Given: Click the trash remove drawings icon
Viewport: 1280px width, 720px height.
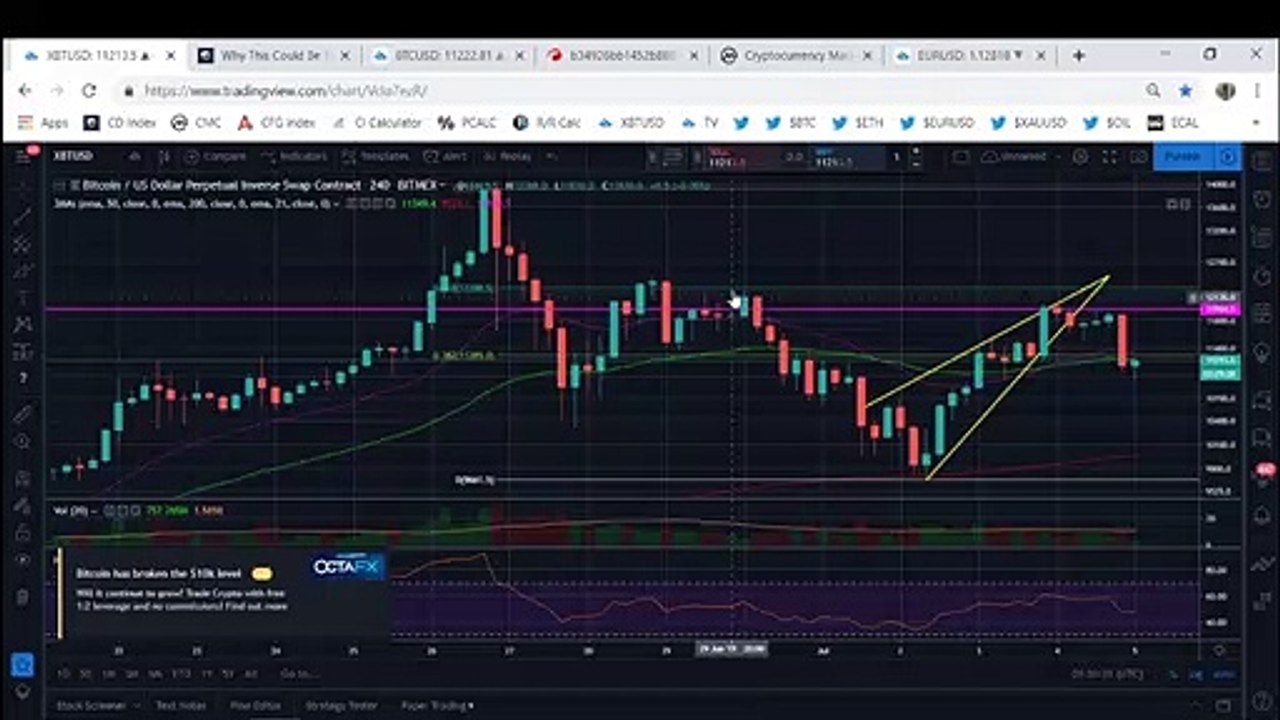Looking at the screenshot, I should [x=22, y=597].
